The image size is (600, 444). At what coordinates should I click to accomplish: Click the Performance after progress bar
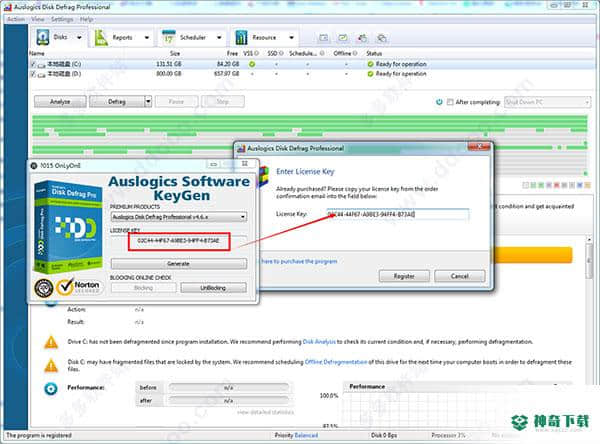point(228,400)
